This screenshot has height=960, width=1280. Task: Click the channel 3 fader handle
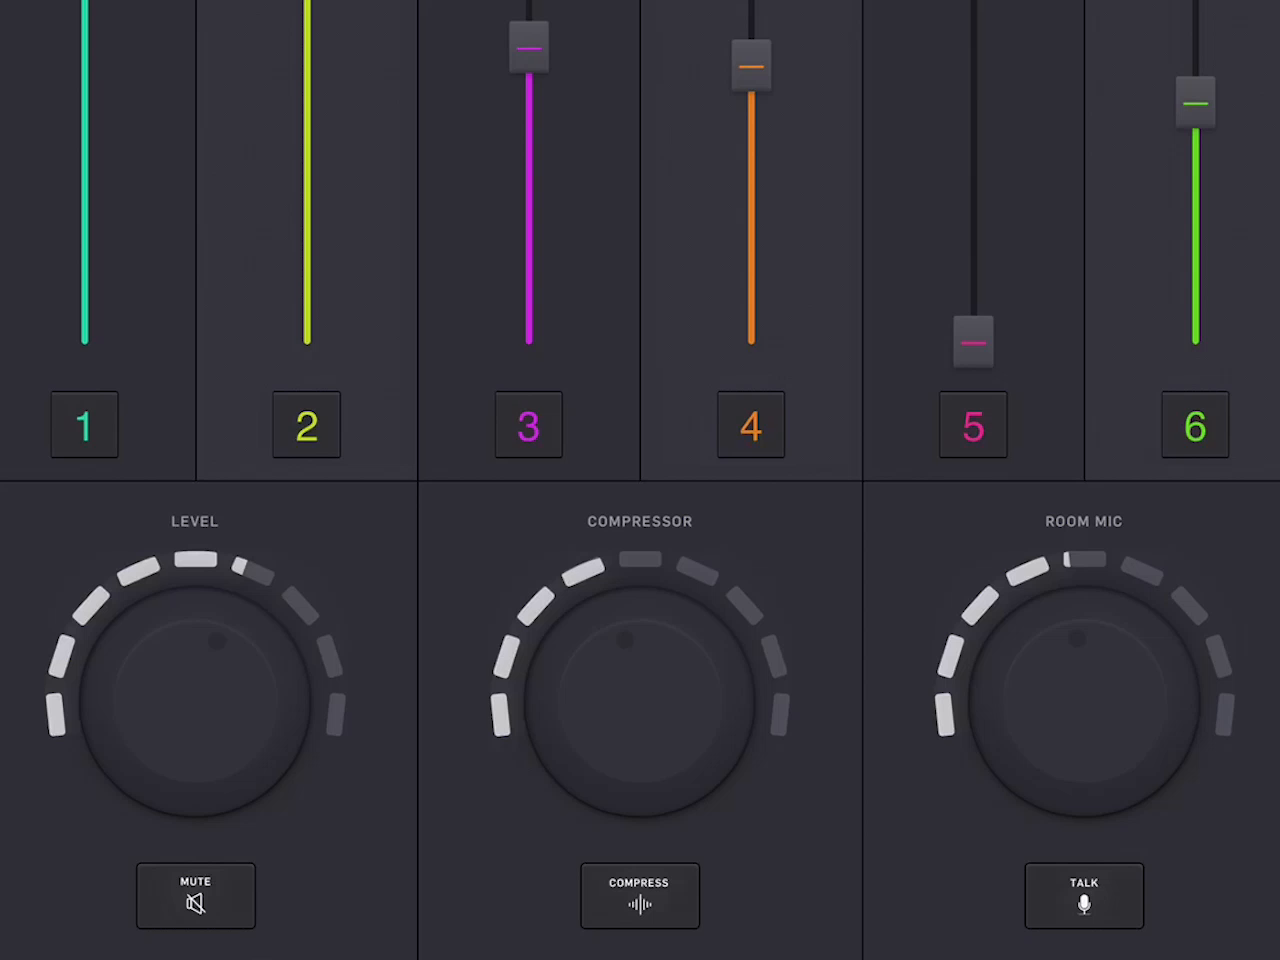pos(528,47)
